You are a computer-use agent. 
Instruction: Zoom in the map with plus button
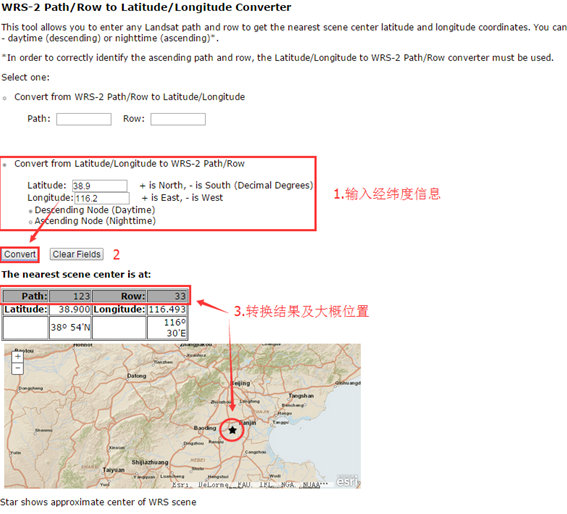18,357
